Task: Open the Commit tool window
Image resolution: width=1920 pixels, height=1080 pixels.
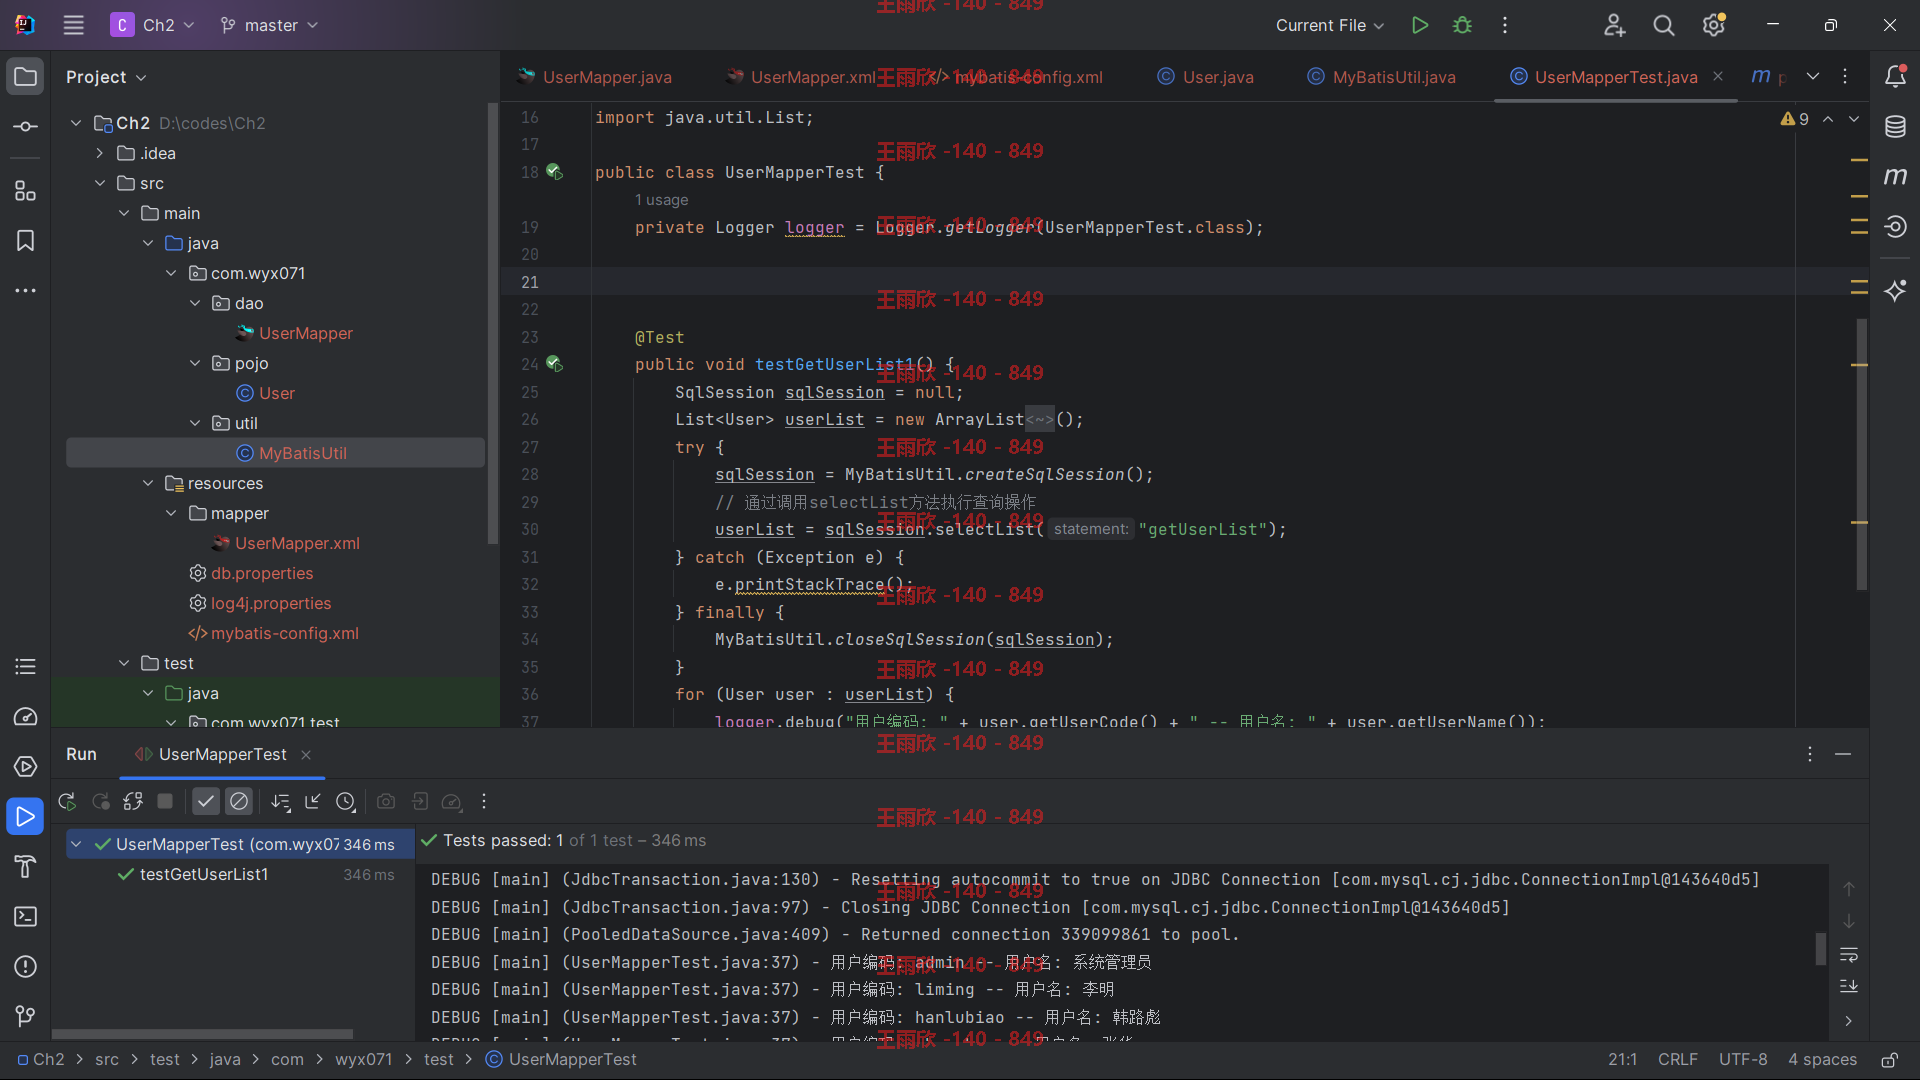Action: pos(26,126)
